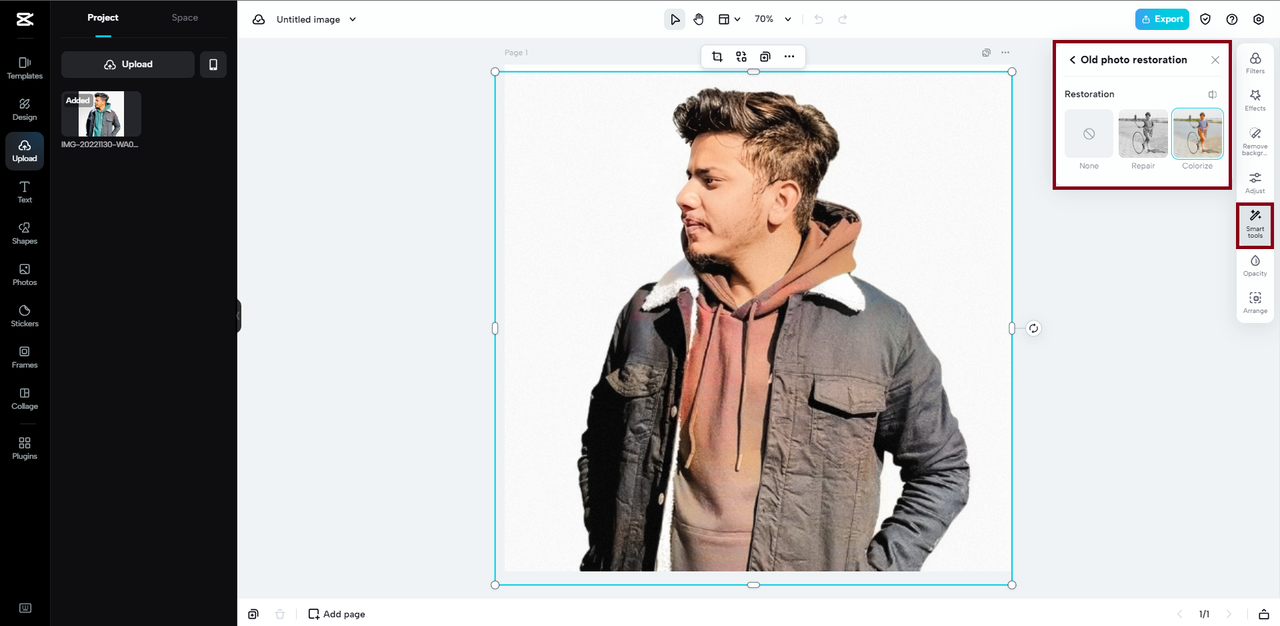Screen dimensions: 1280x626
Task: Open the Templates sidebar section
Action: [x=25, y=67]
